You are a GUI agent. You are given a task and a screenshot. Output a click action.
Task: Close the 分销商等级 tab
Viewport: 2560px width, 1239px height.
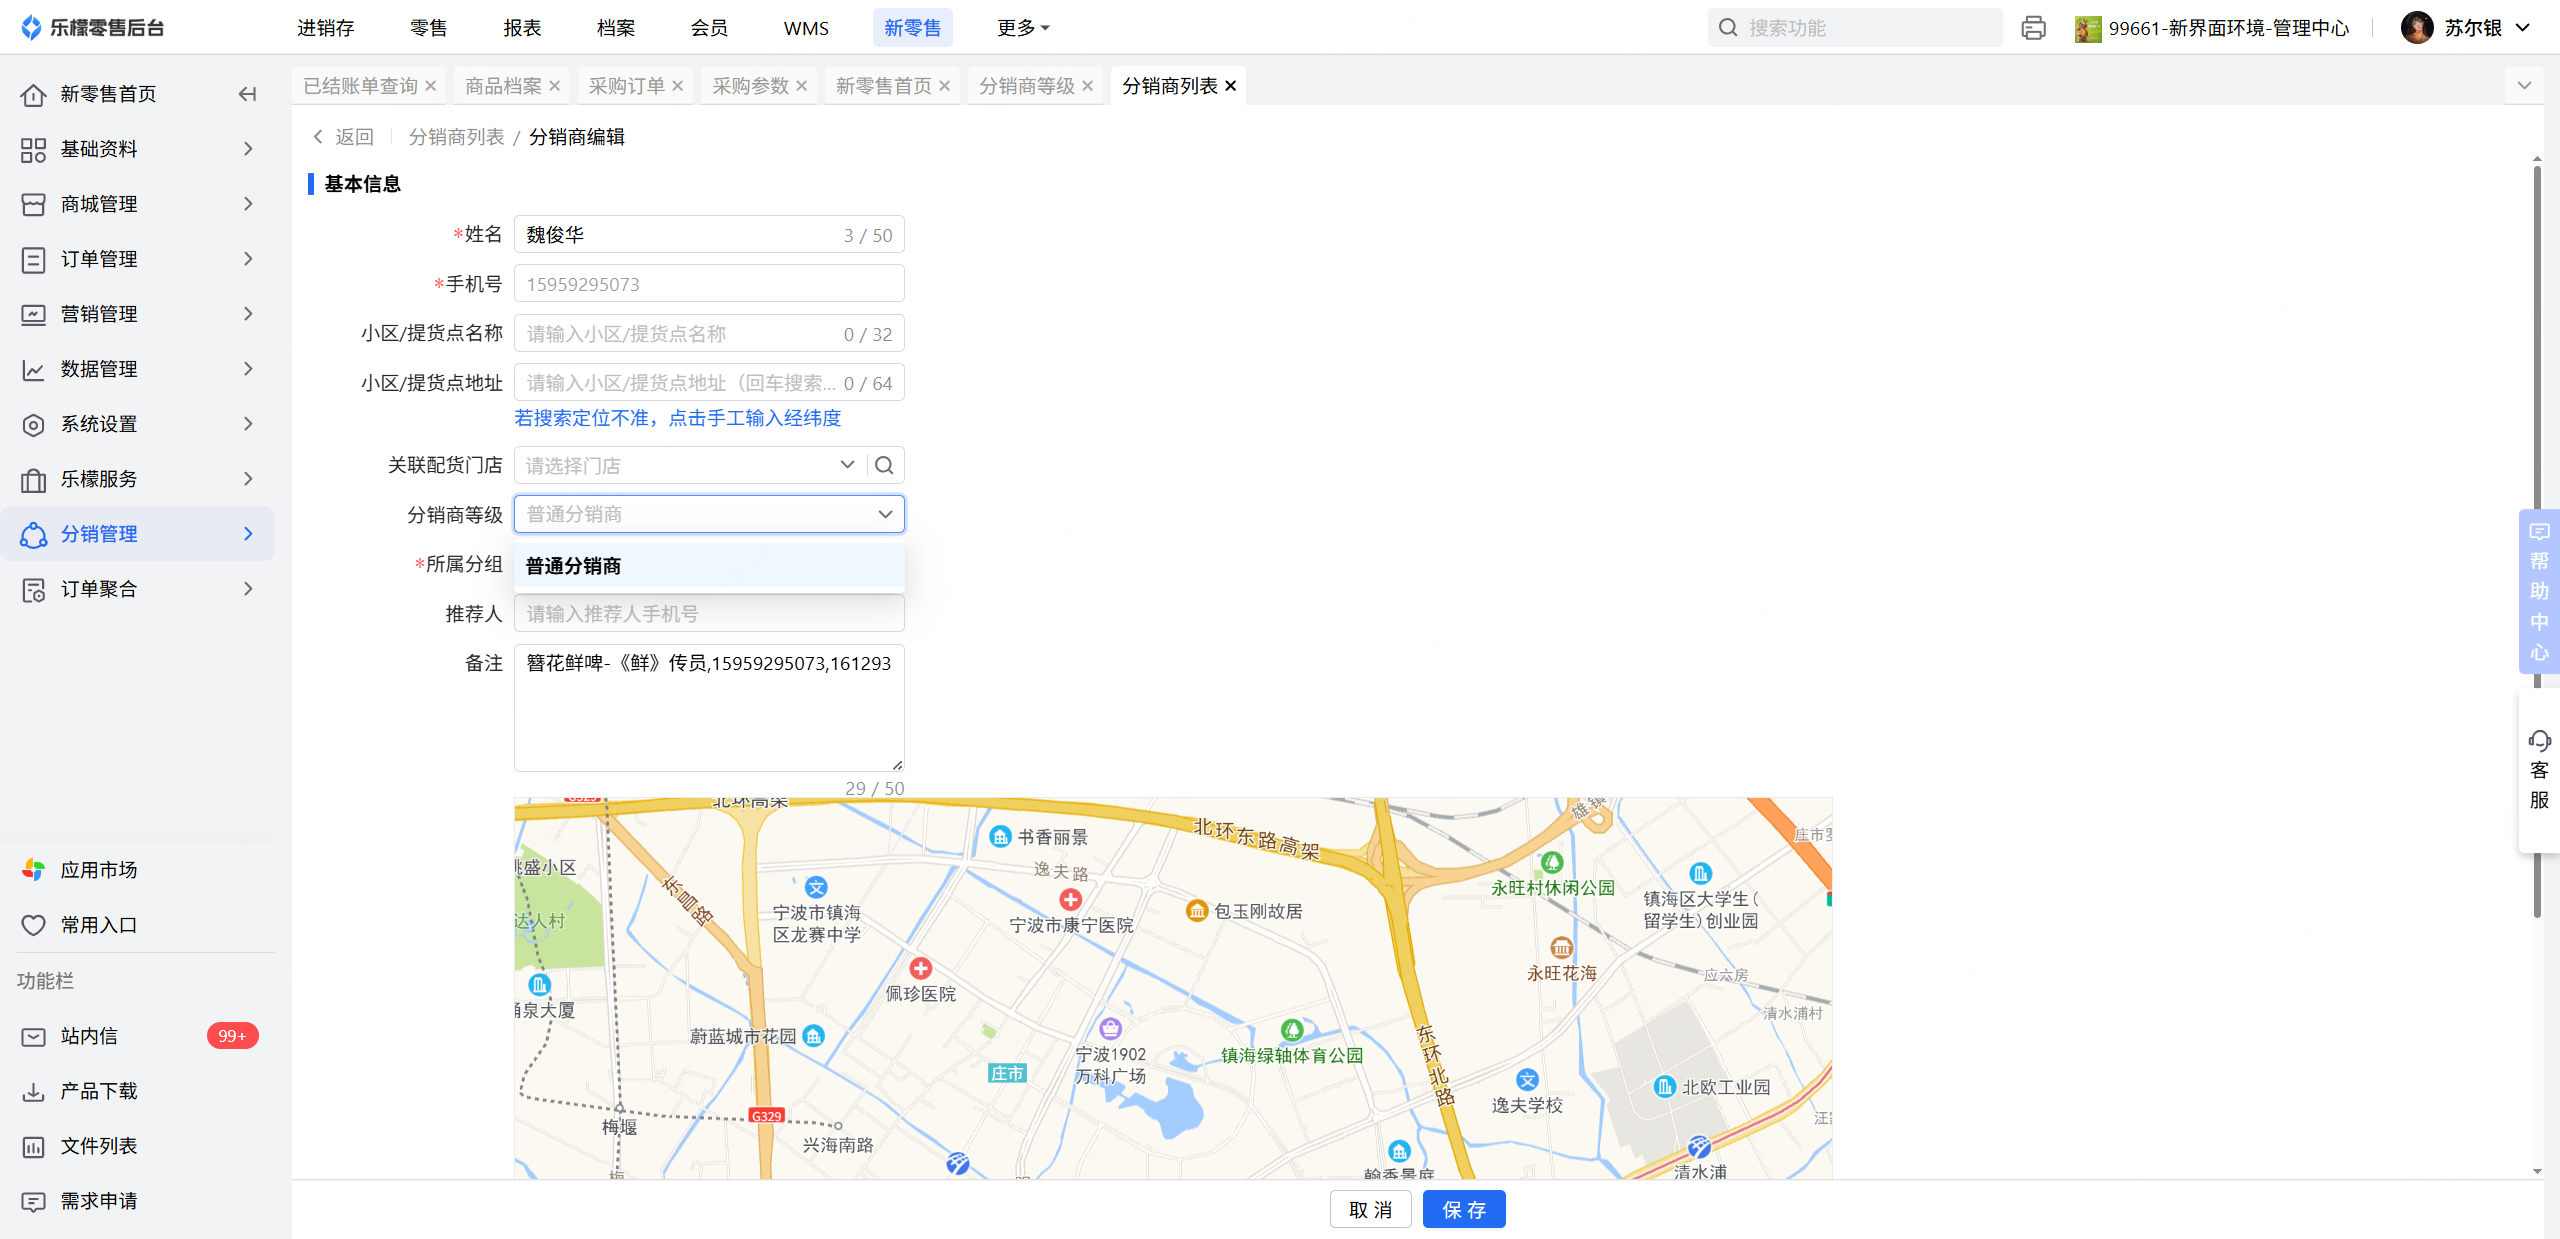click(1088, 86)
